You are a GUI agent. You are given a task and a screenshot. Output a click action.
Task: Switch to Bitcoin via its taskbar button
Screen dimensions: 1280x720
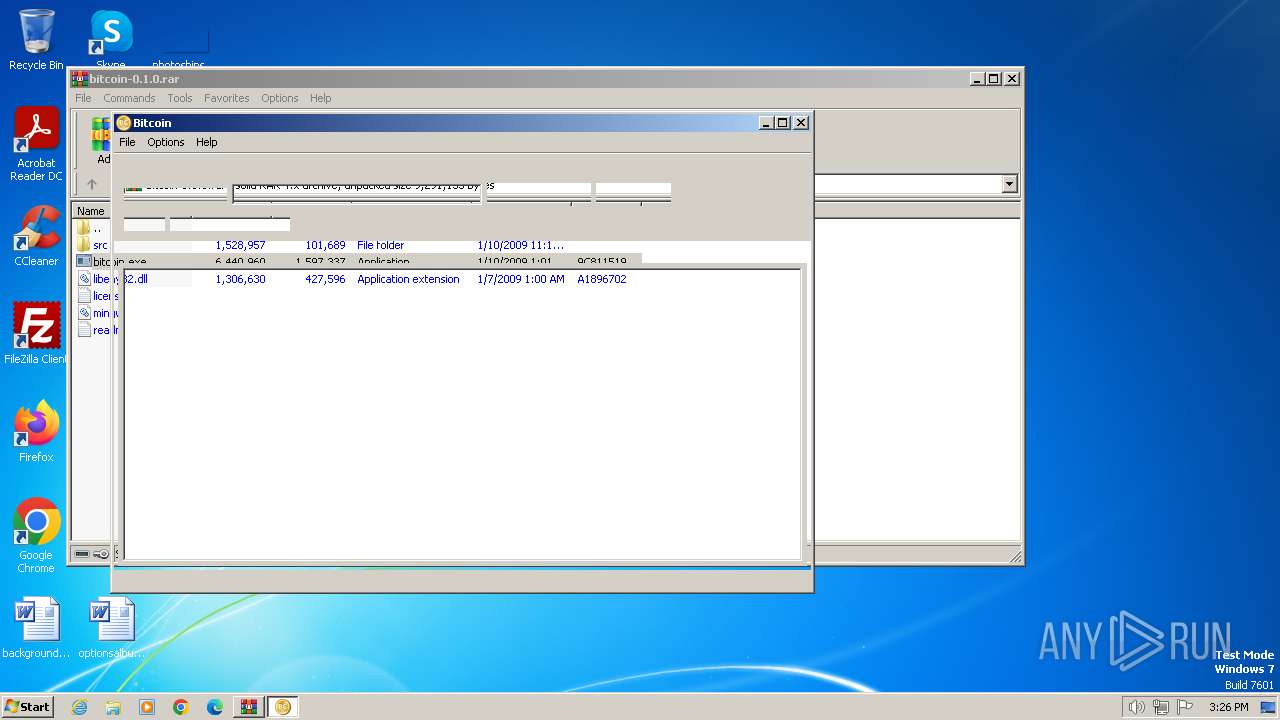(x=283, y=707)
